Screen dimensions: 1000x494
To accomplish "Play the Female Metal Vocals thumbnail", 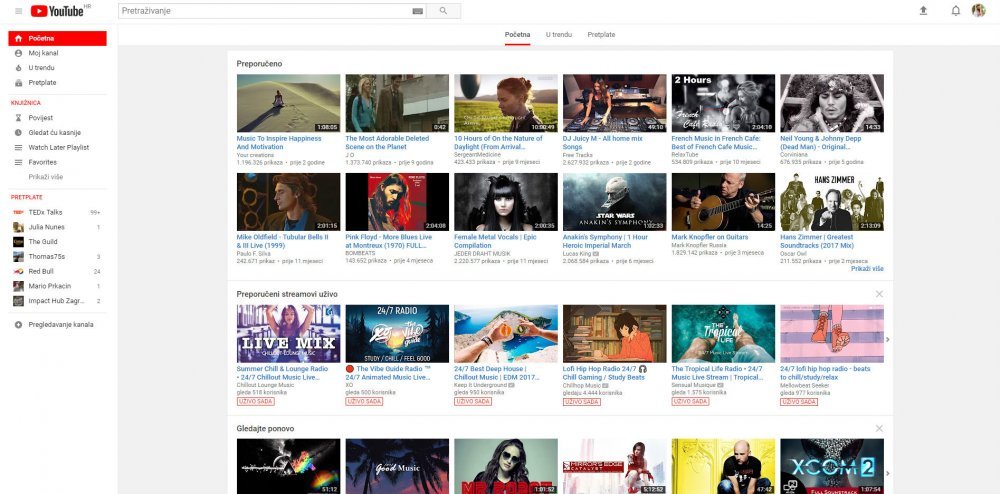I will coord(506,202).
